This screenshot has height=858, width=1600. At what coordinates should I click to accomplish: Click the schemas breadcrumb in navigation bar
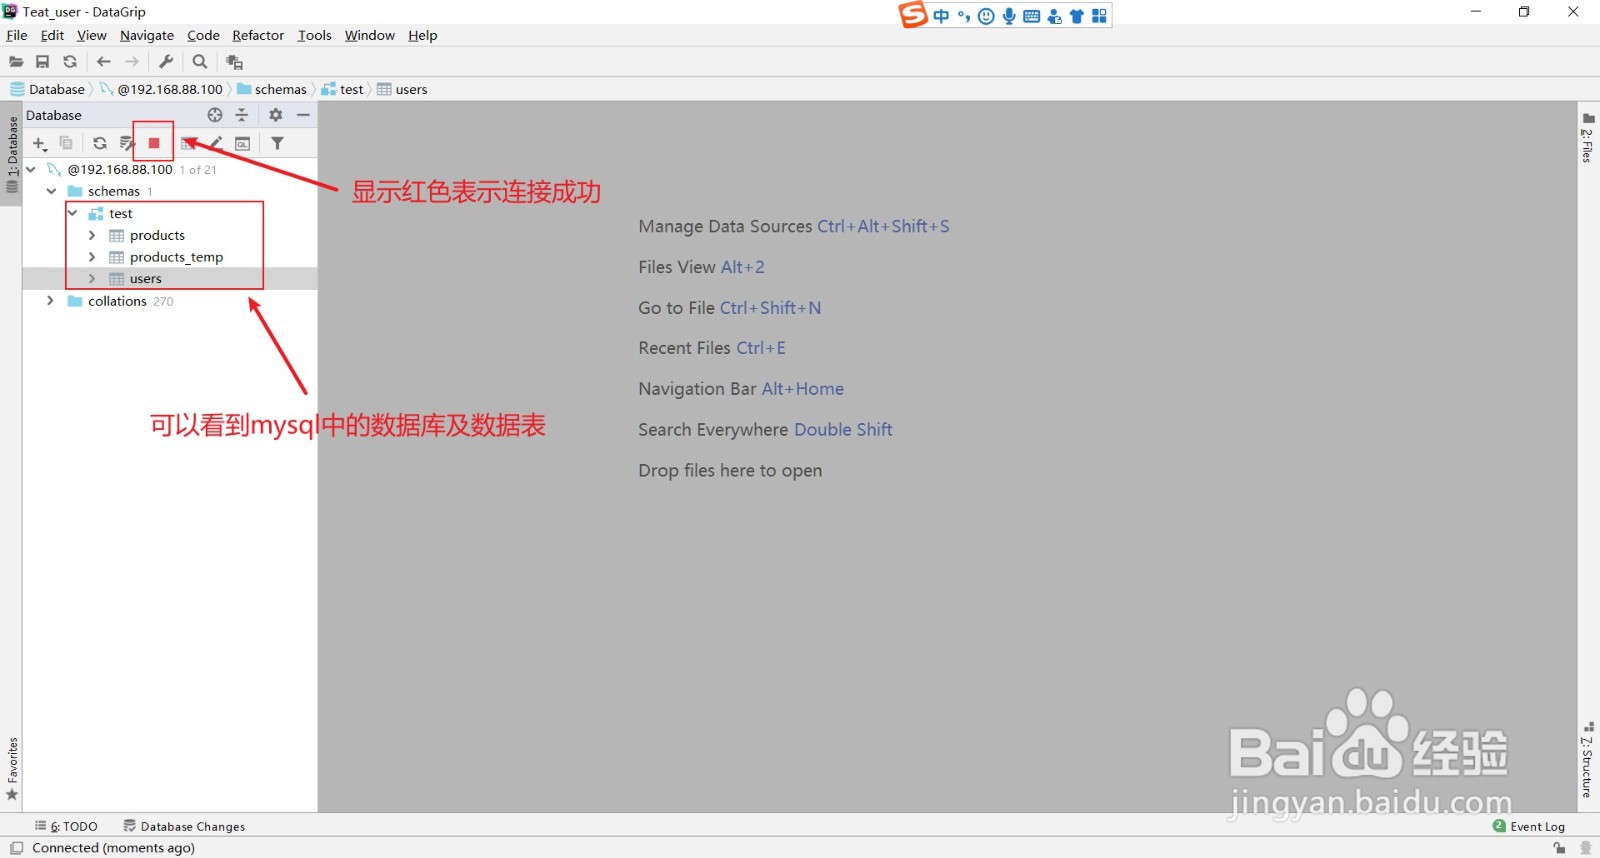pyautogui.click(x=272, y=89)
